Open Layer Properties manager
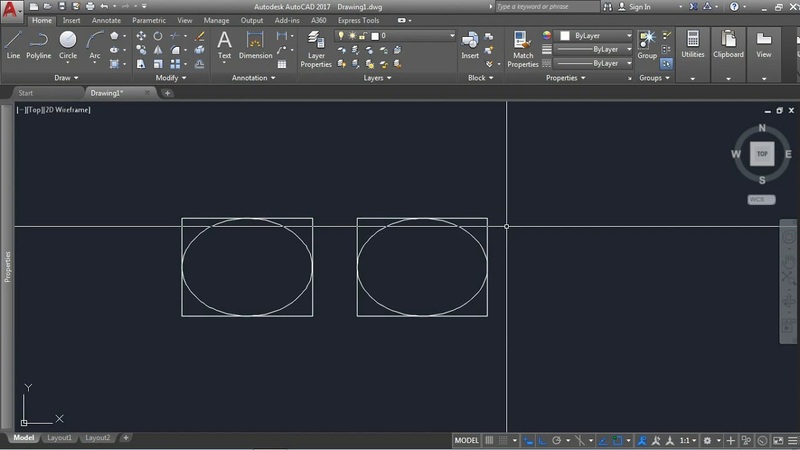Viewport: 800px width, 450px height. click(x=316, y=49)
